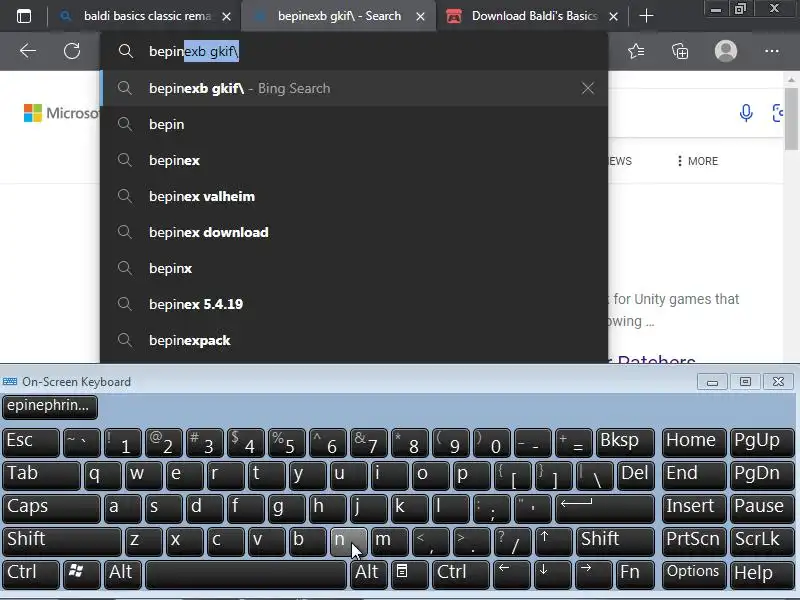
Task: Toggle the Caps lock key
Action: click(51, 508)
